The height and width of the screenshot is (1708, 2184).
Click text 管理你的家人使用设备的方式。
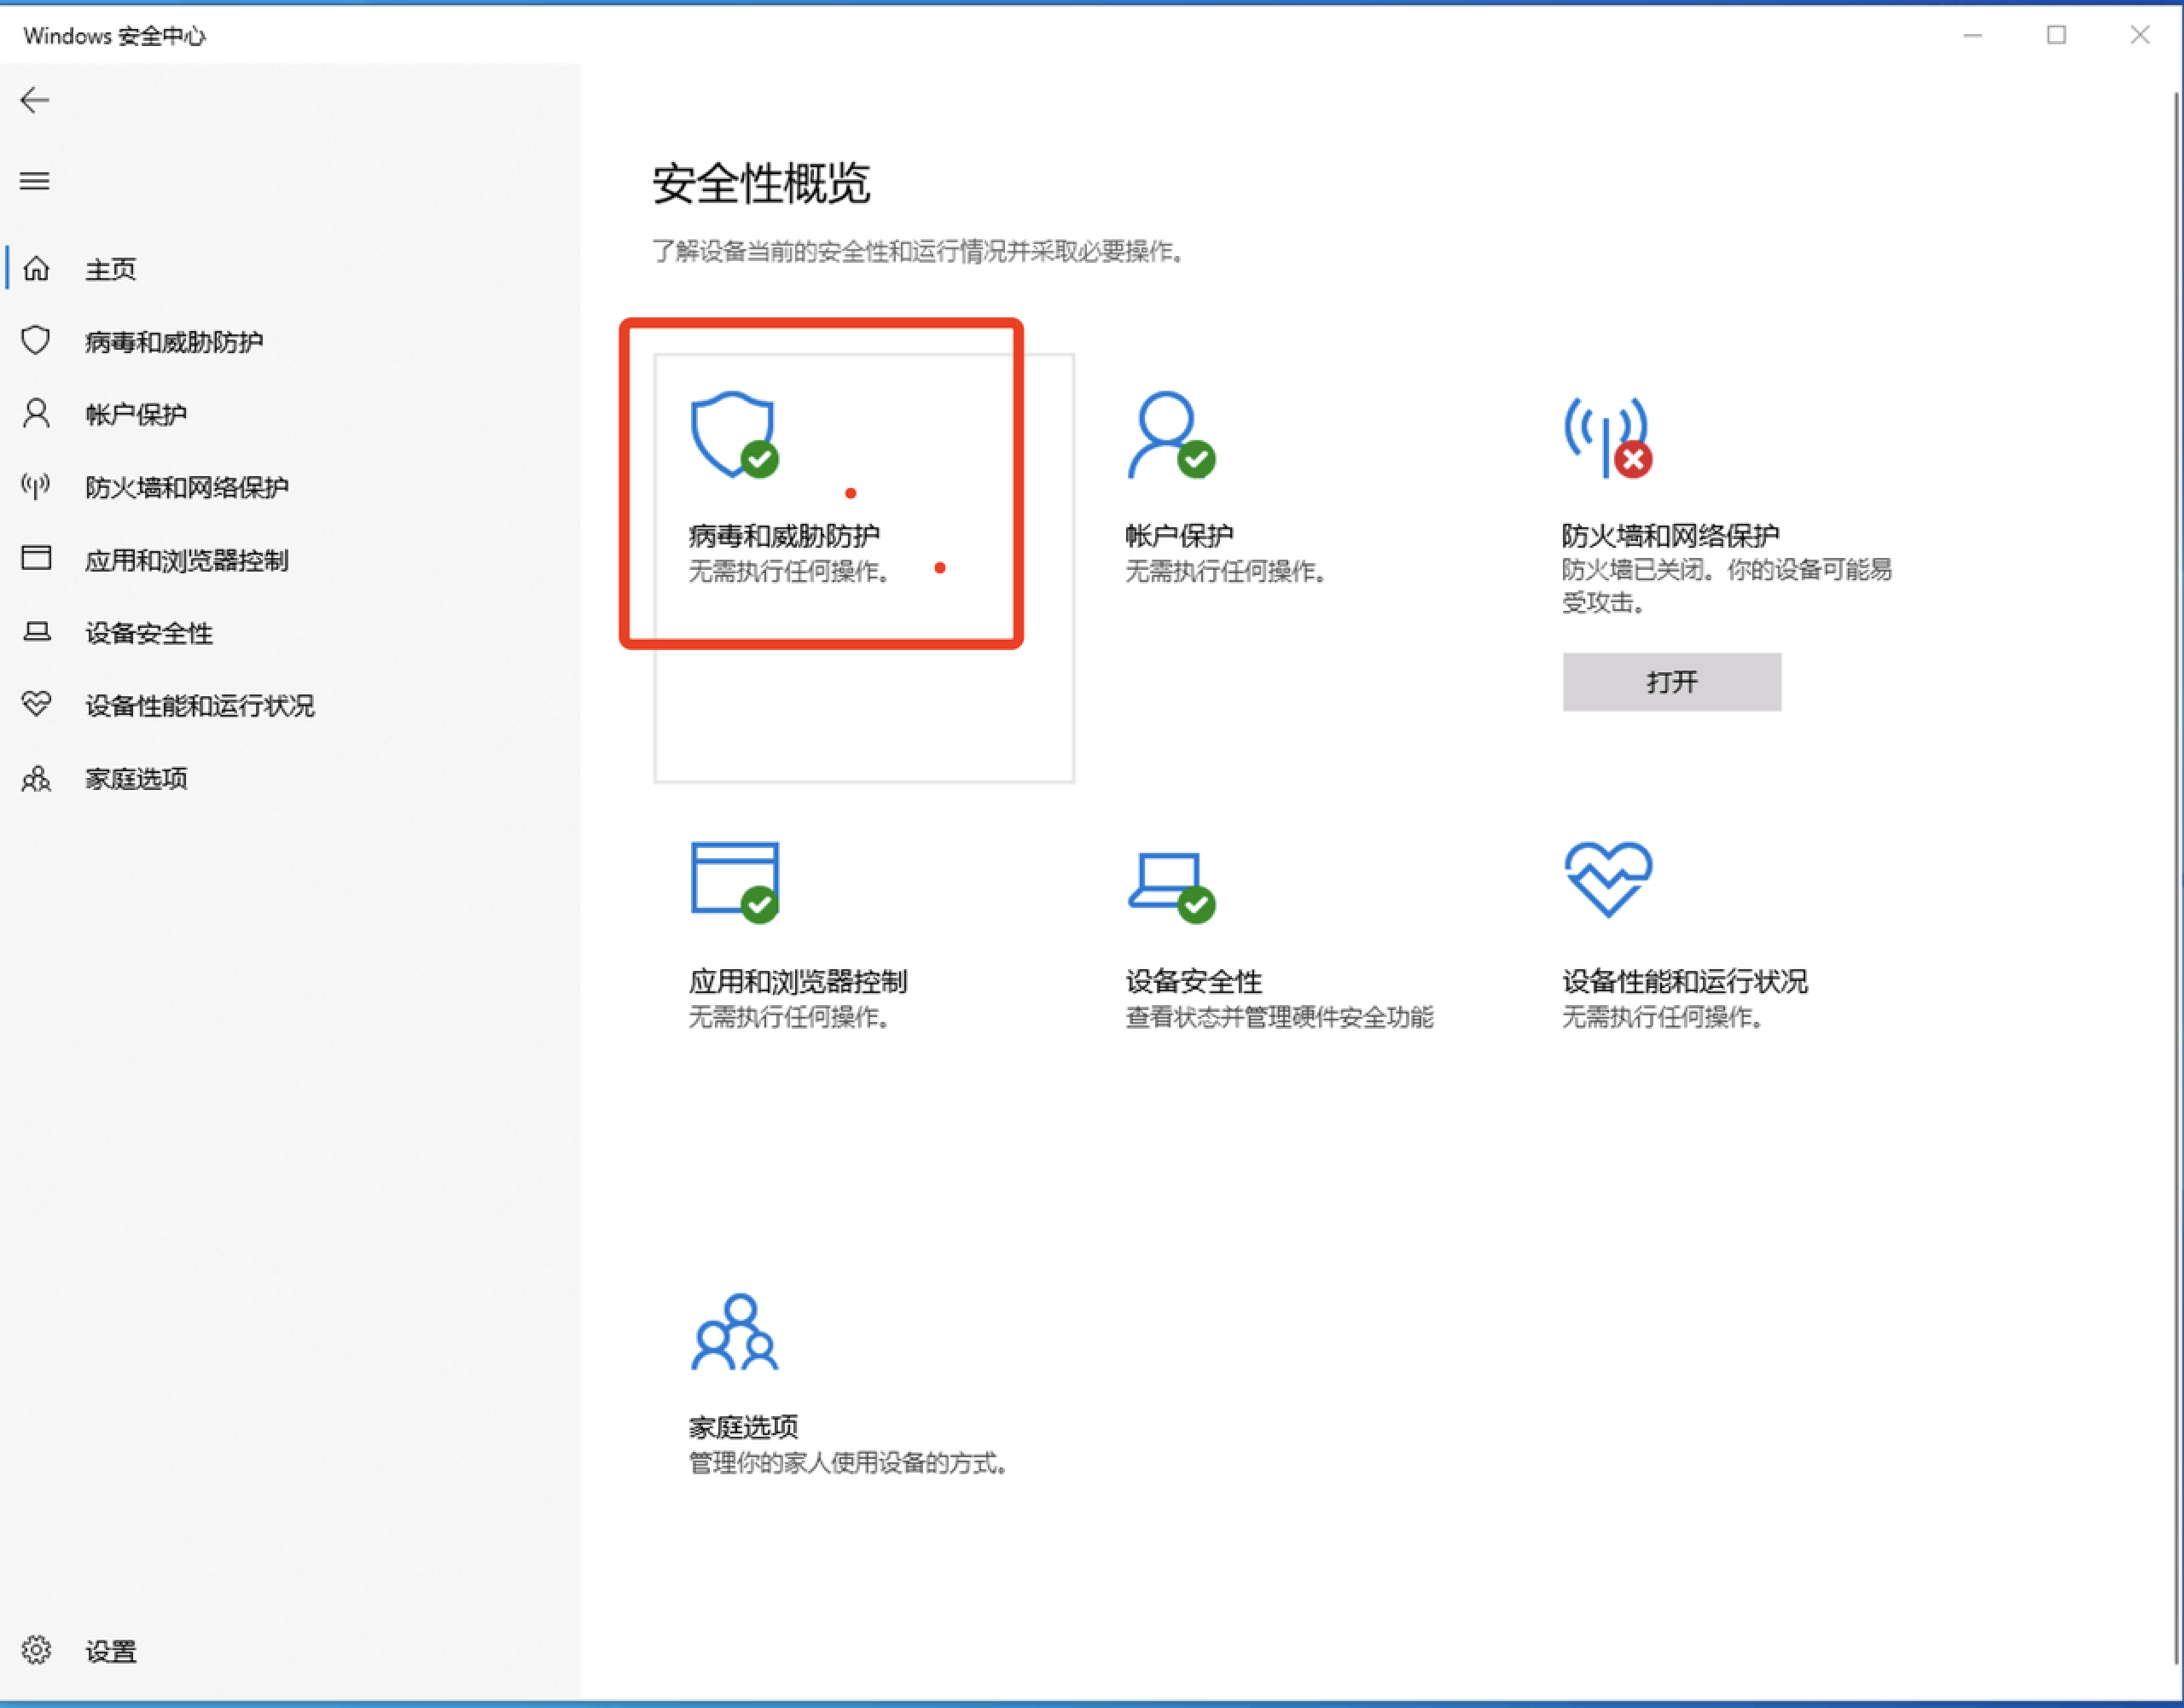click(849, 1464)
